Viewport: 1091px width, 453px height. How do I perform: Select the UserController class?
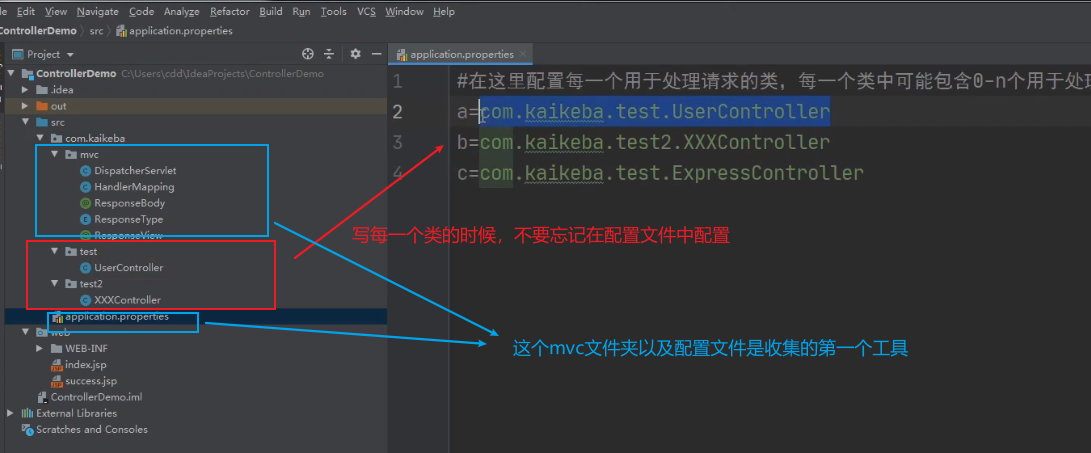(x=129, y=268)
